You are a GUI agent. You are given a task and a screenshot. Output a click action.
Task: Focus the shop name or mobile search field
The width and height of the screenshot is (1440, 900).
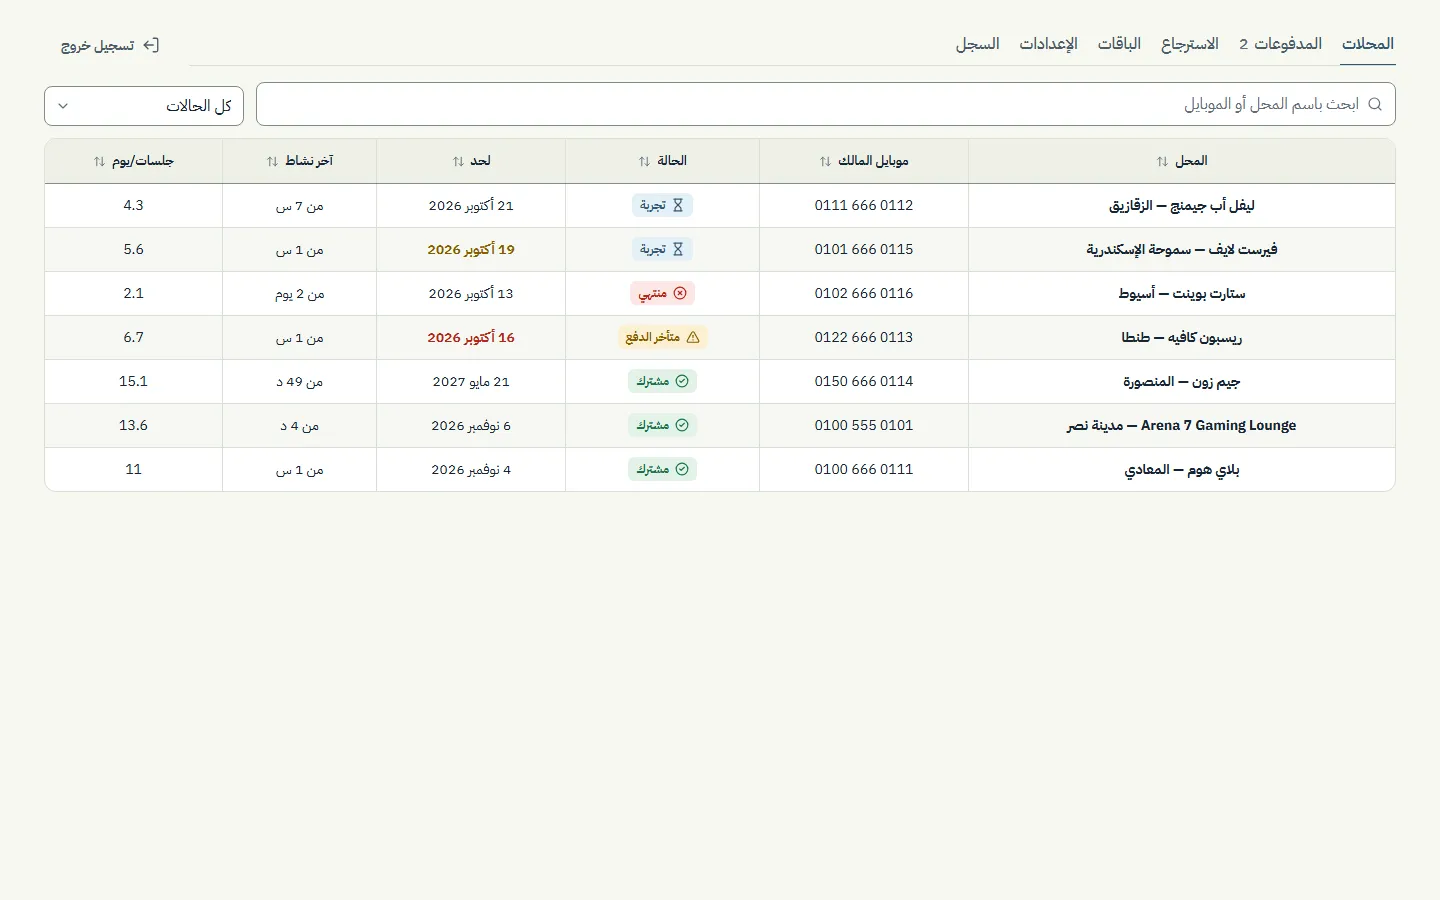click(x=826, y=104)
